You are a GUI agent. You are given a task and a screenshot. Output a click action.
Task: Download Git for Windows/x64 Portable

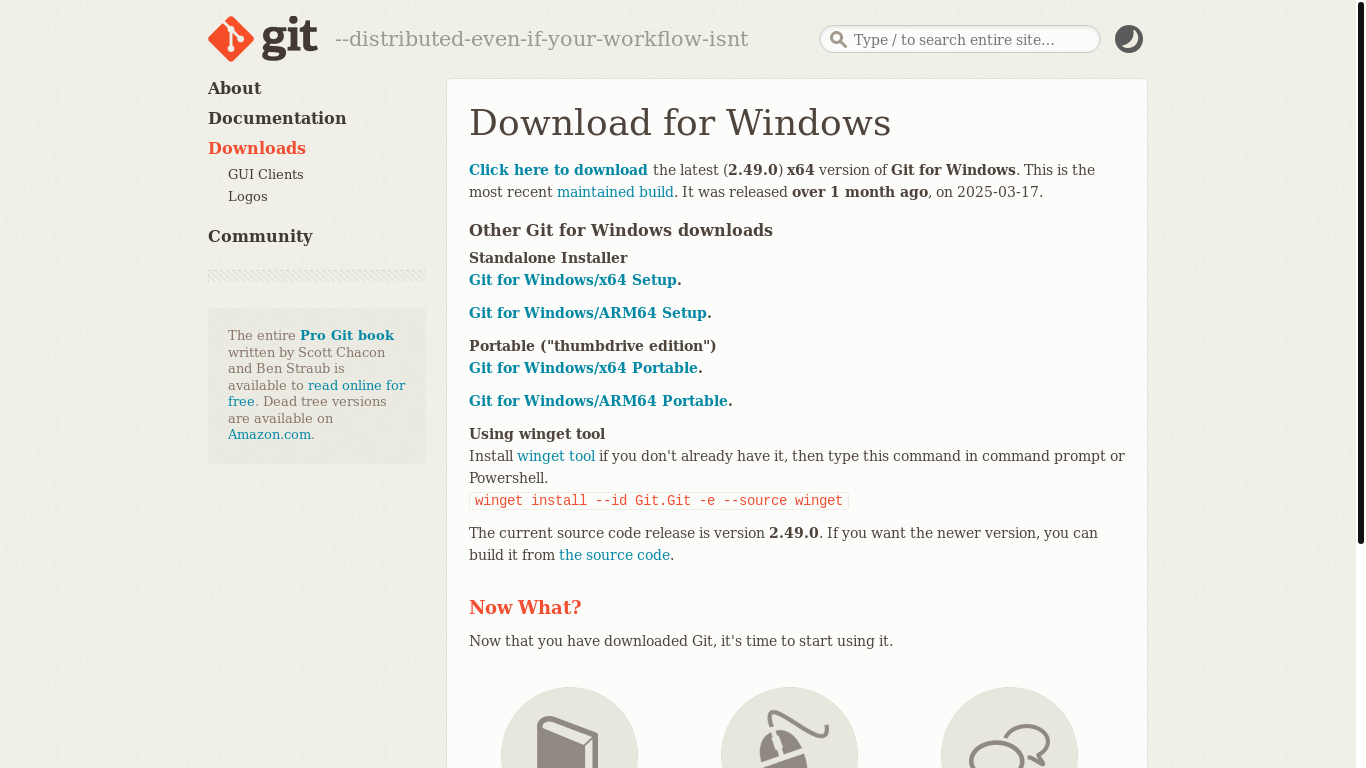pos(583,368)
